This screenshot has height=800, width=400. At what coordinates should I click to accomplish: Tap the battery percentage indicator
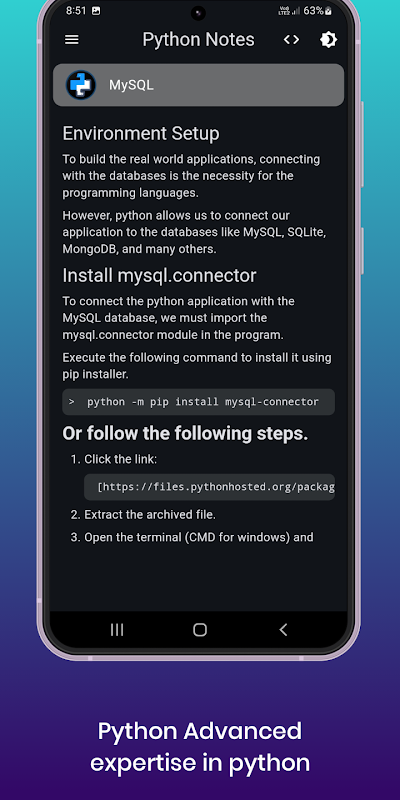point(317,11)
